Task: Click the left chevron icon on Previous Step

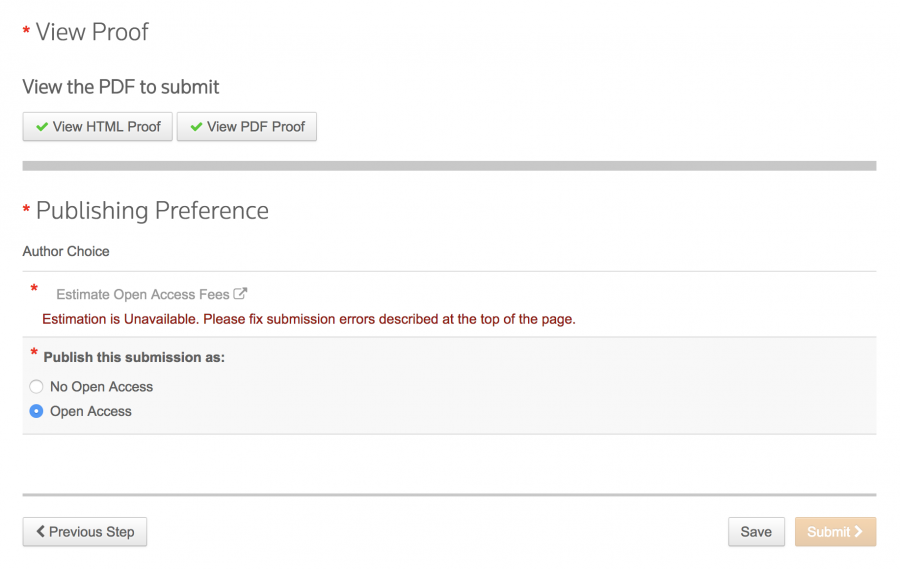Action: tap(41, 532)
